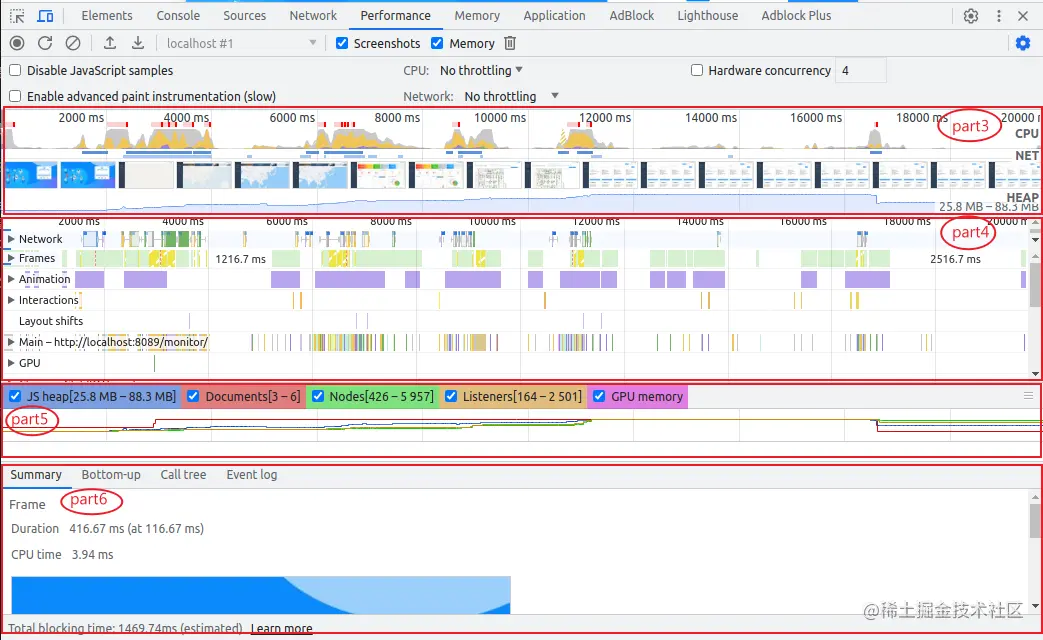Screen dimensions: 1043x640
Task: Start recording with the record button
Action: point(17,43)
